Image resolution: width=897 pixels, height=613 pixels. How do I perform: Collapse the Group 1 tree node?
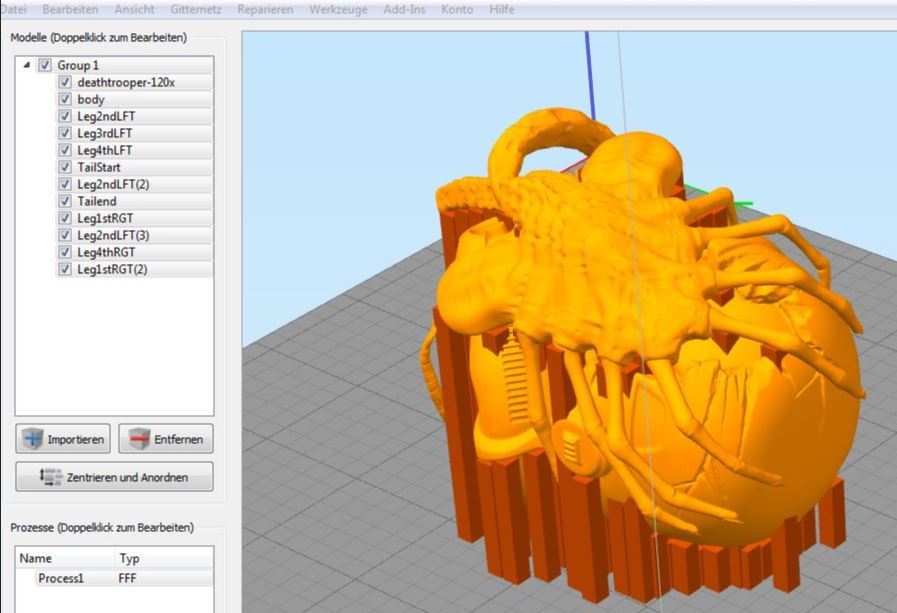pos(26,65)
